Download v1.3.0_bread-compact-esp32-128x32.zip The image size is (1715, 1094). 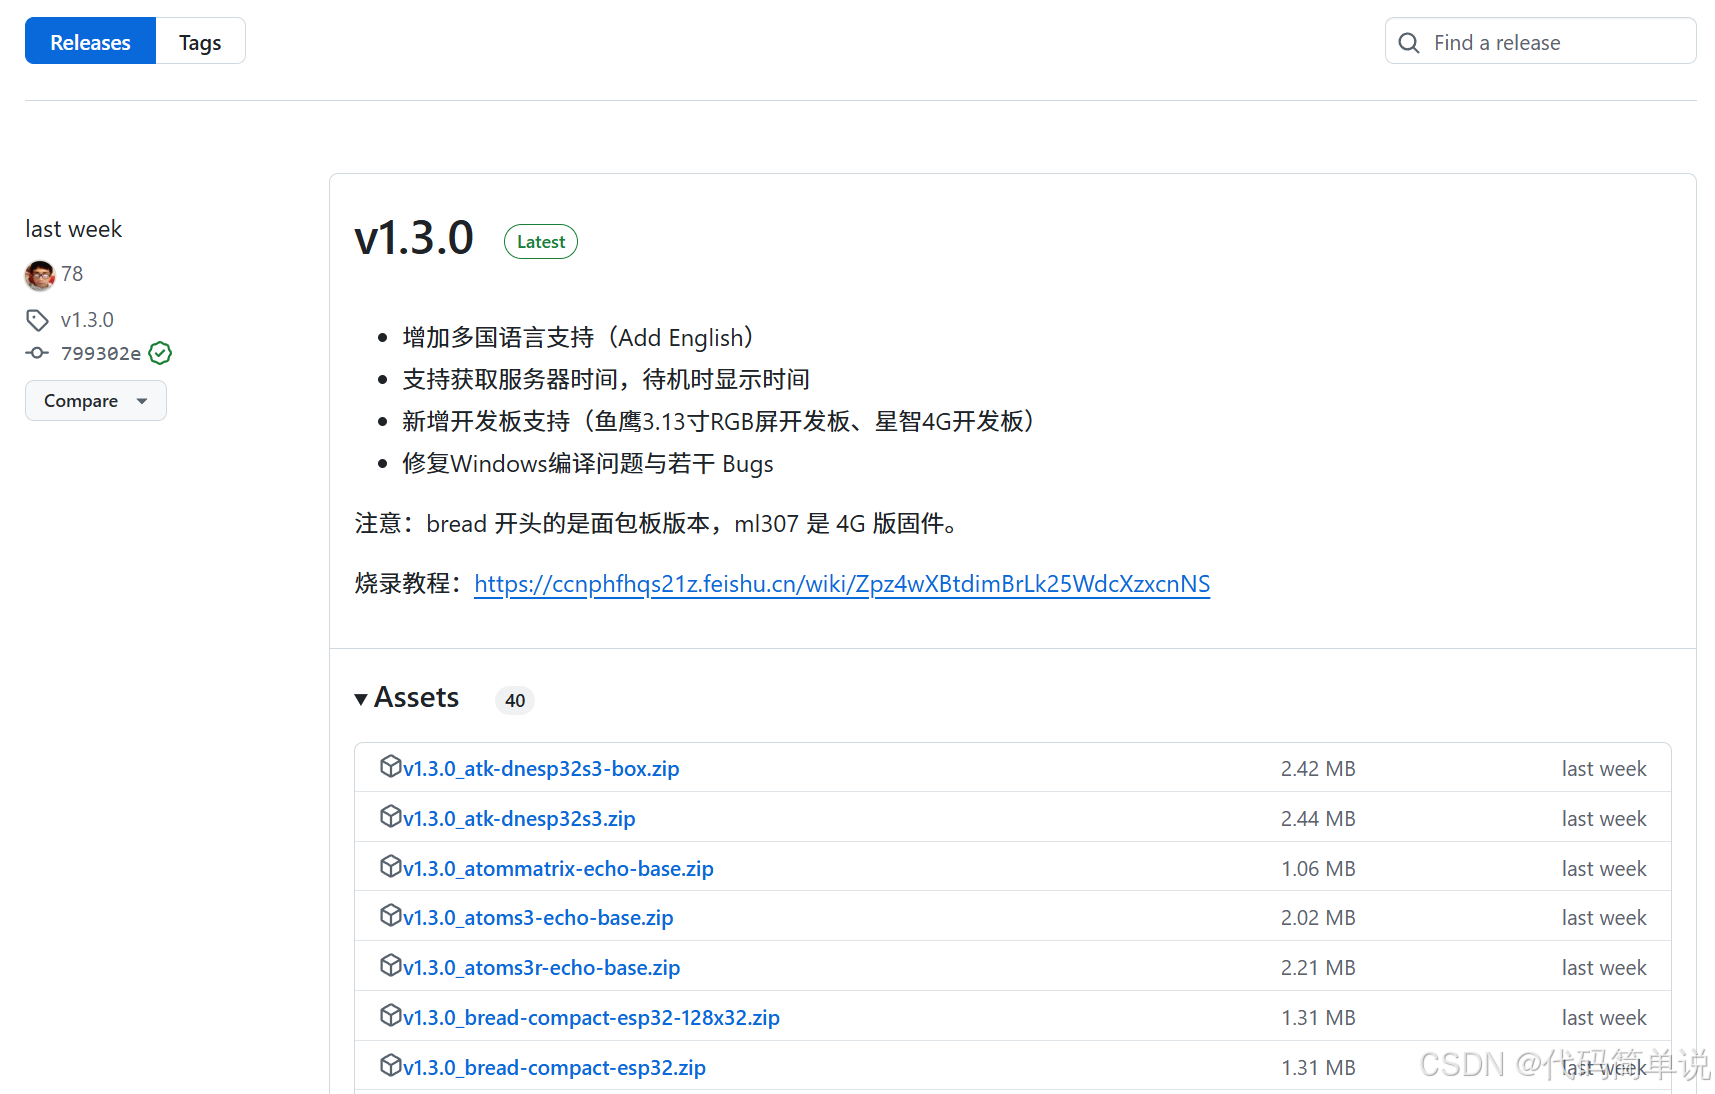click(x=591, y=1018)
